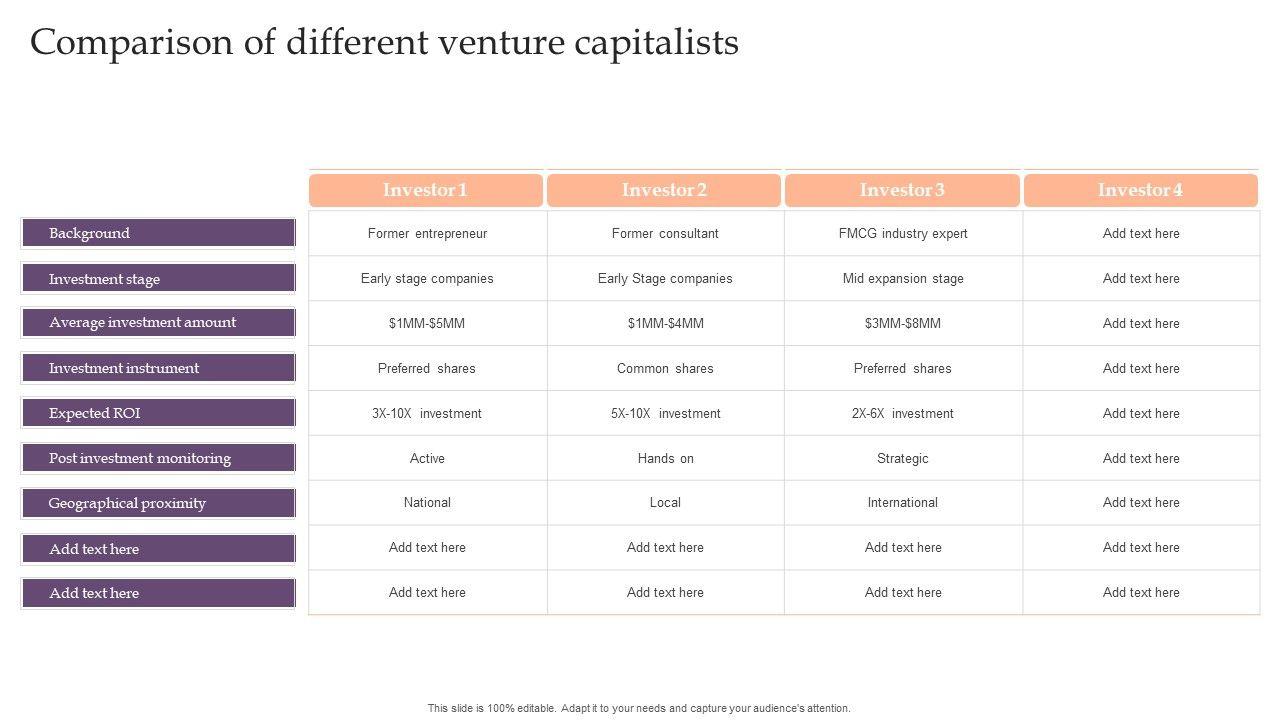Select the $1MM-$4MM amount cell
The image size is (1280, 720).
665,324
